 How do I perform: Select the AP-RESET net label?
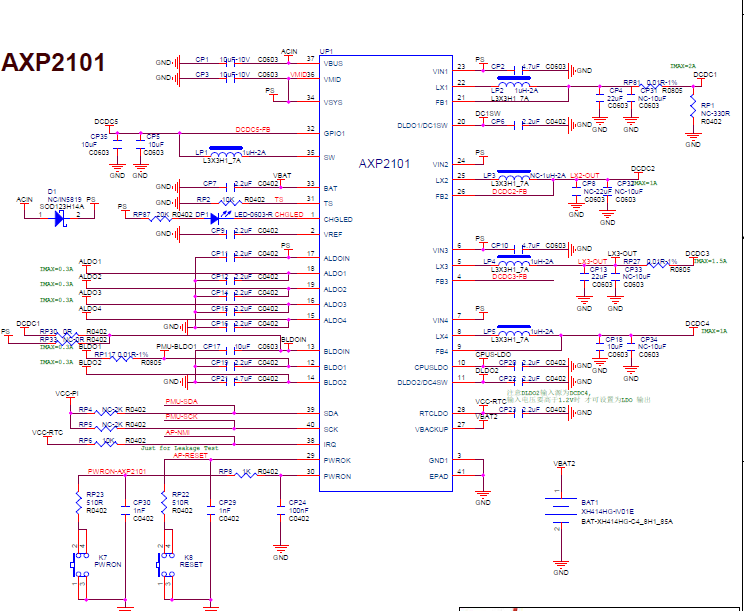[x=190, y=455]
